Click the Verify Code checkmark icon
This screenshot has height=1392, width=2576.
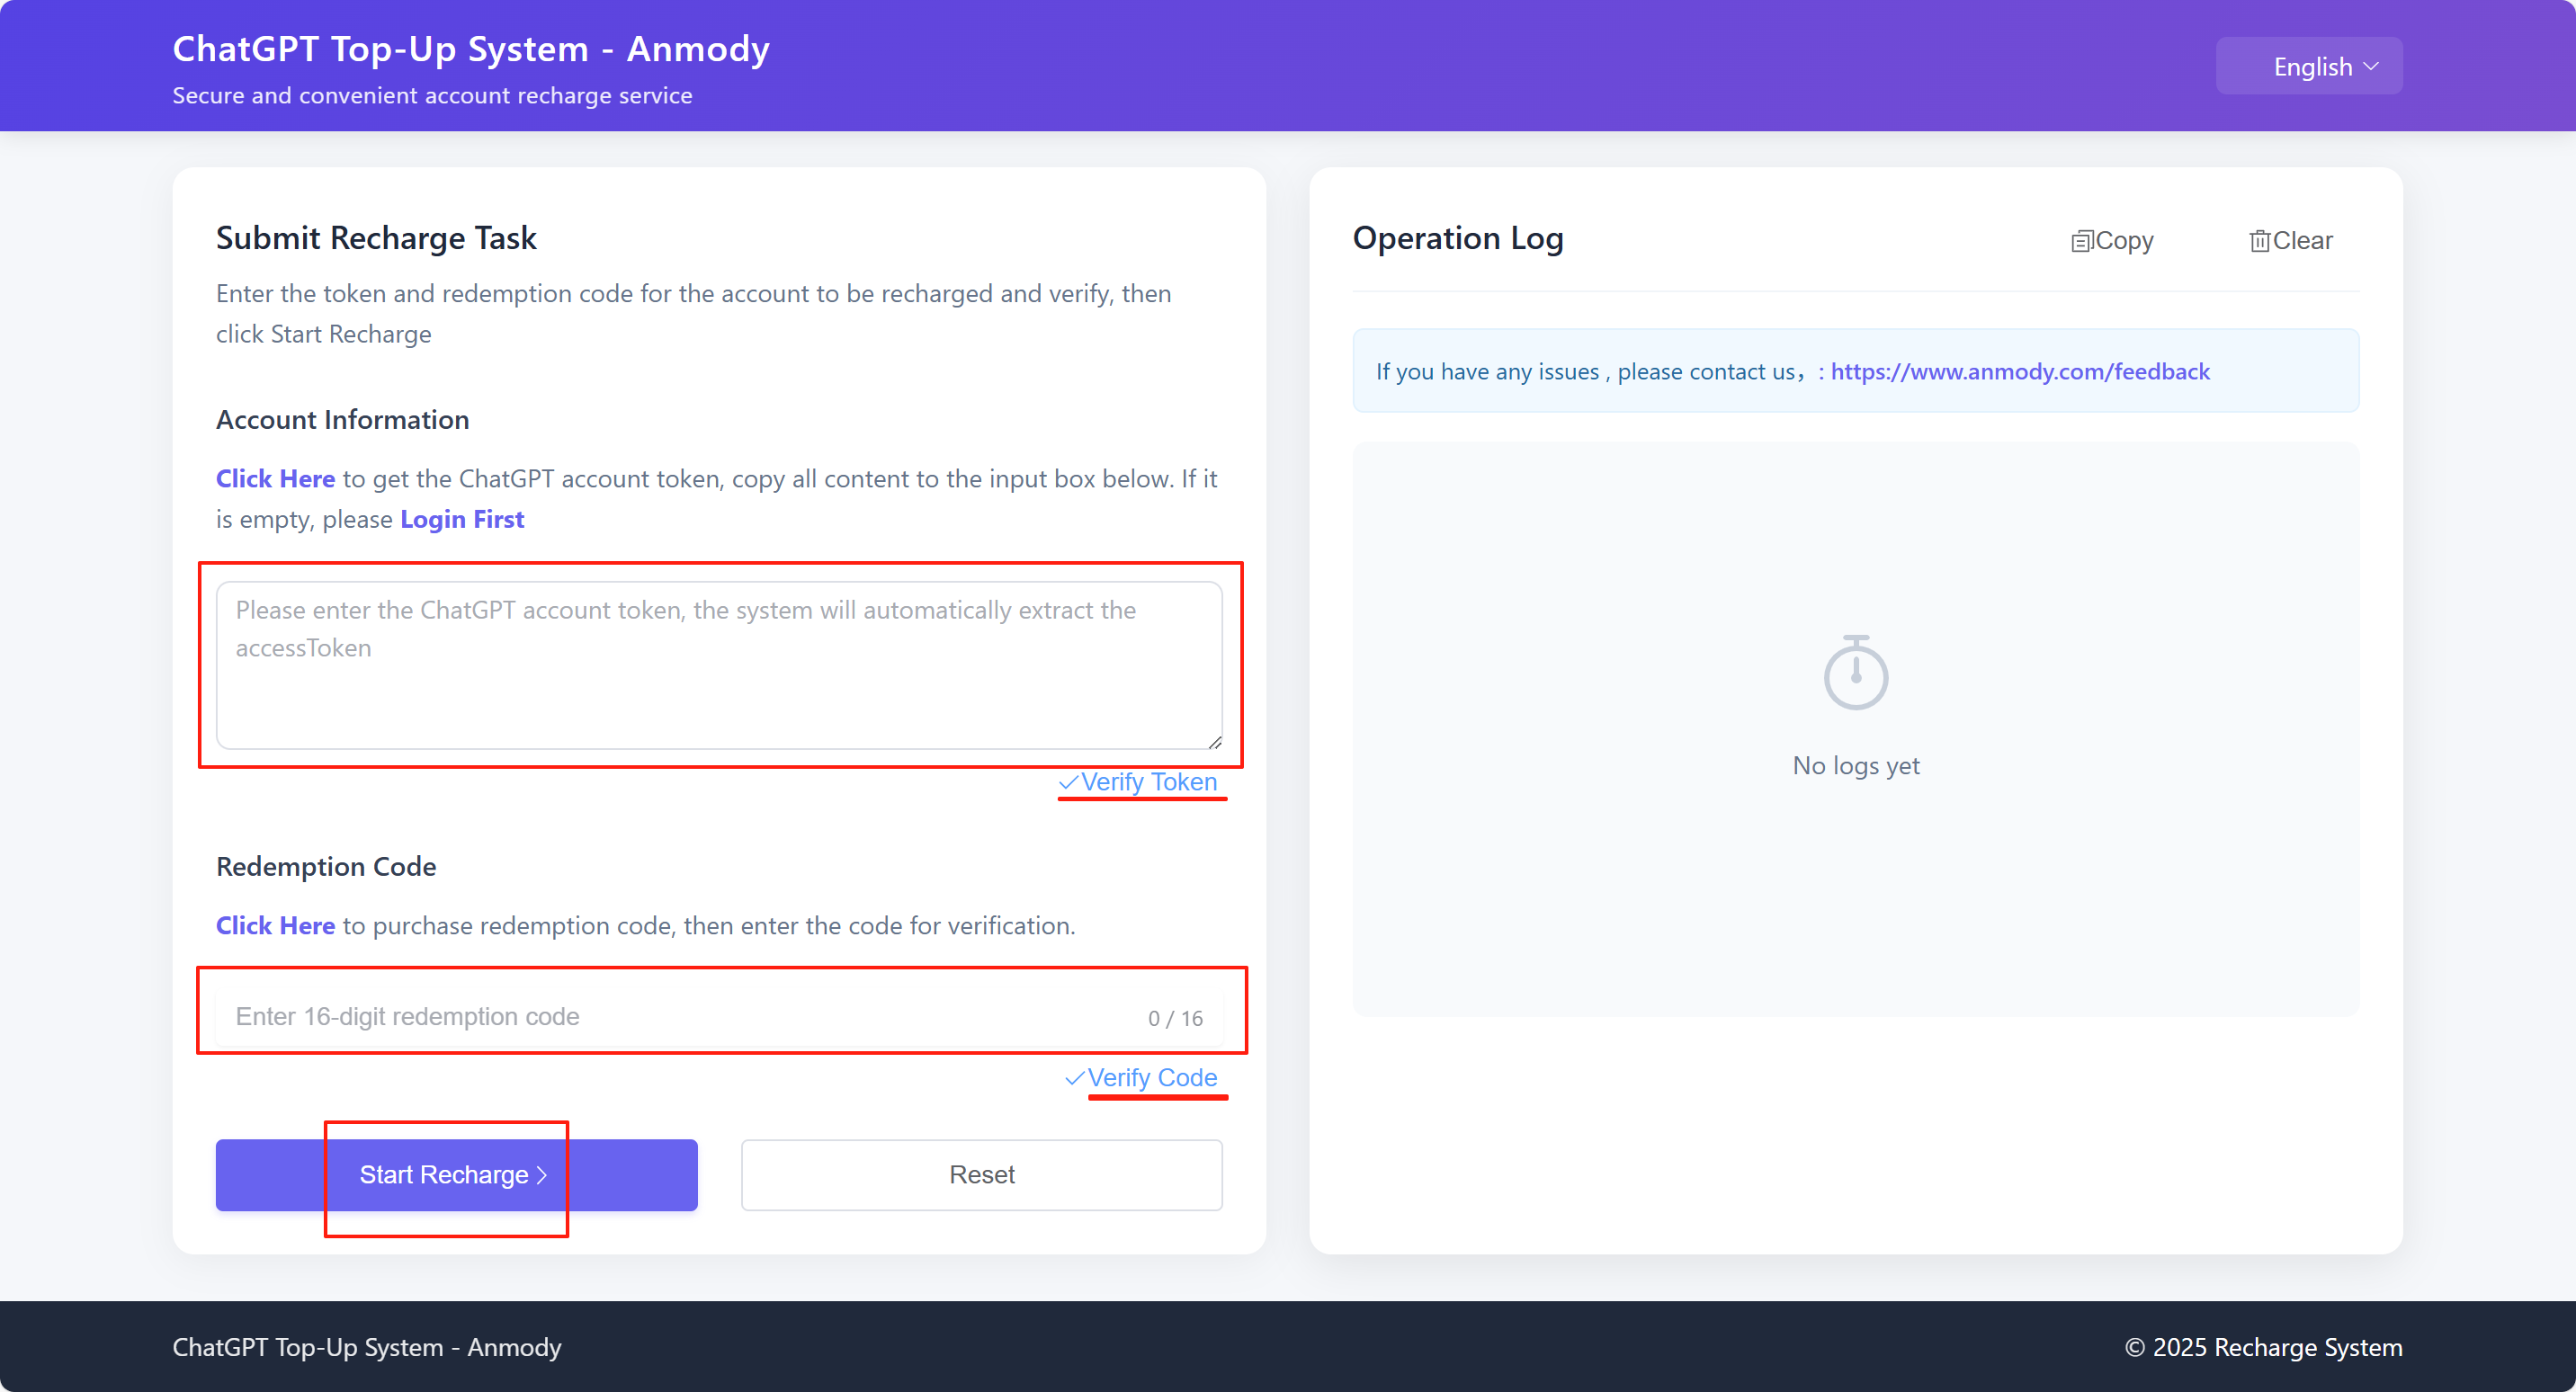pyautogui.click(x=1075, y=1078)
